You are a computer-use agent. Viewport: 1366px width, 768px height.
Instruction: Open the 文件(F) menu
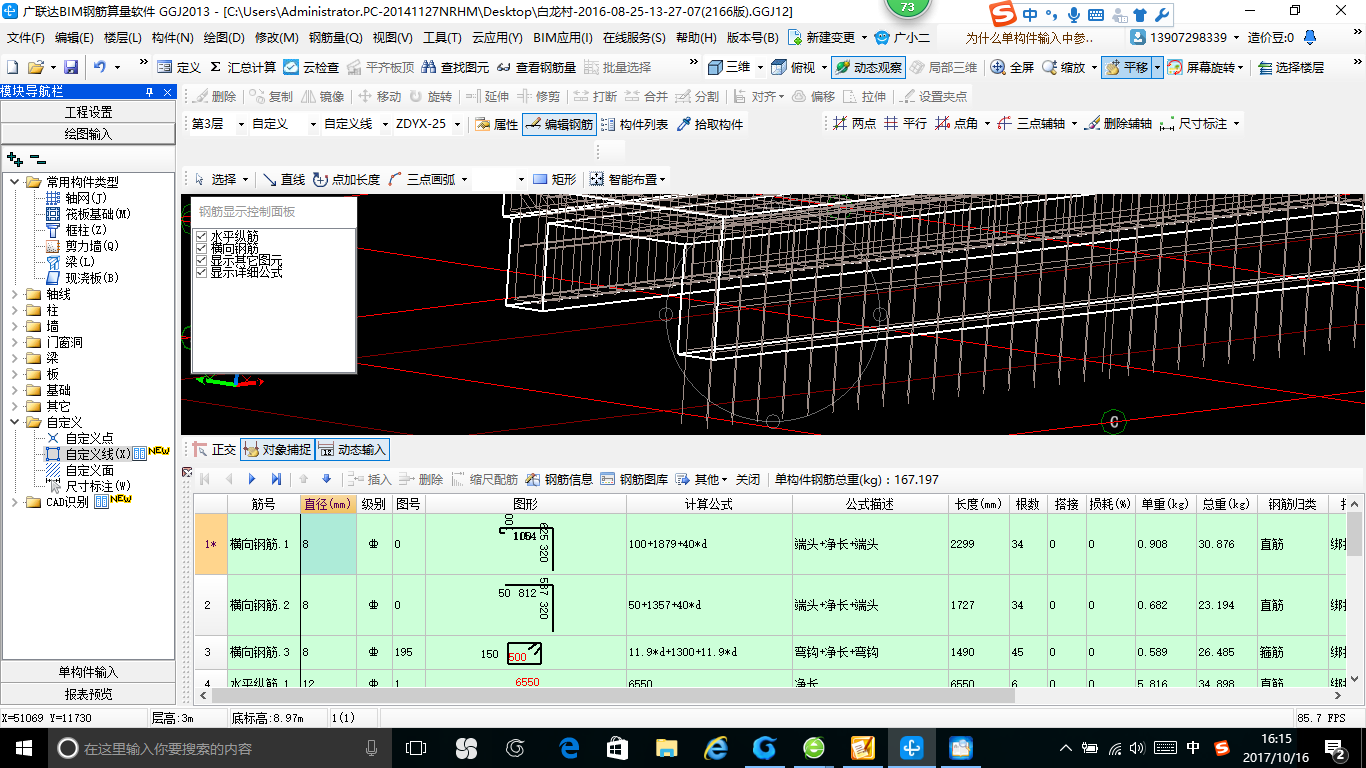pos(26,38)
